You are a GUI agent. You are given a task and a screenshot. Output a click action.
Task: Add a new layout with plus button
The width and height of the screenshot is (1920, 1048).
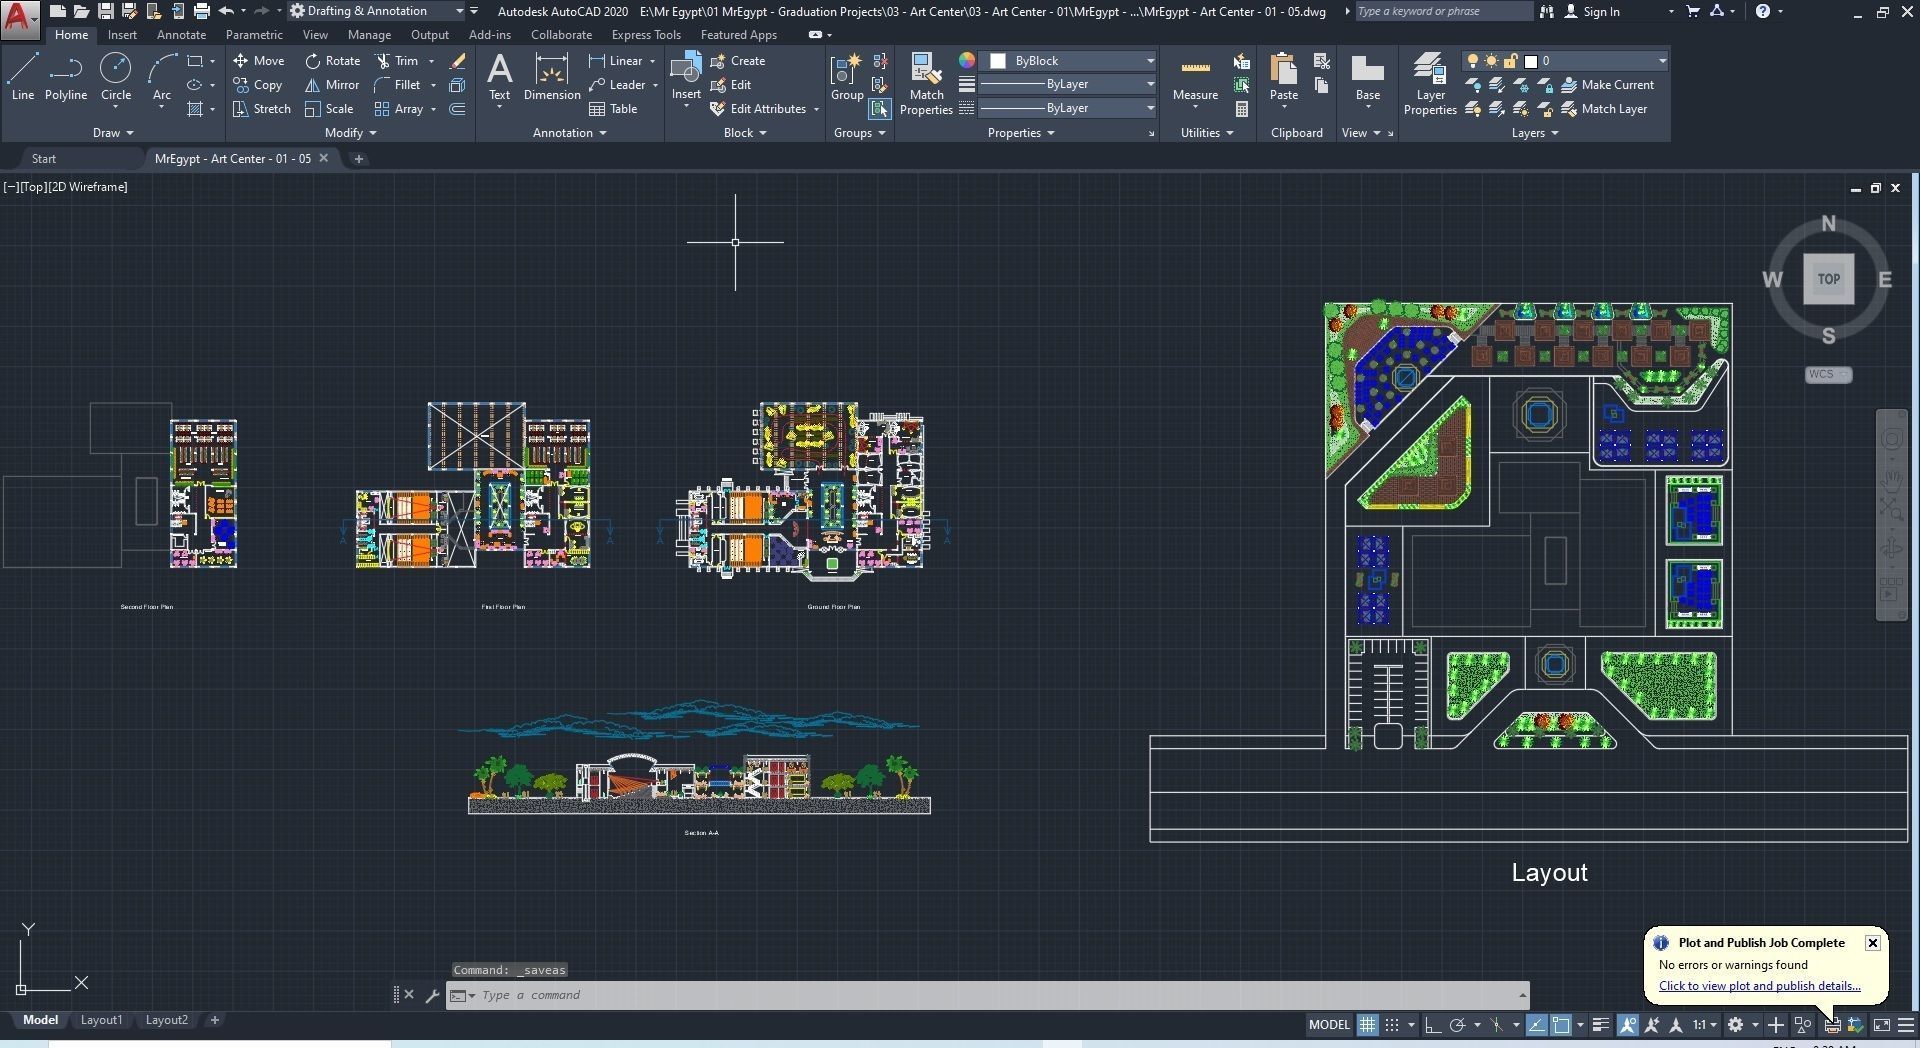pos(214,1020)
